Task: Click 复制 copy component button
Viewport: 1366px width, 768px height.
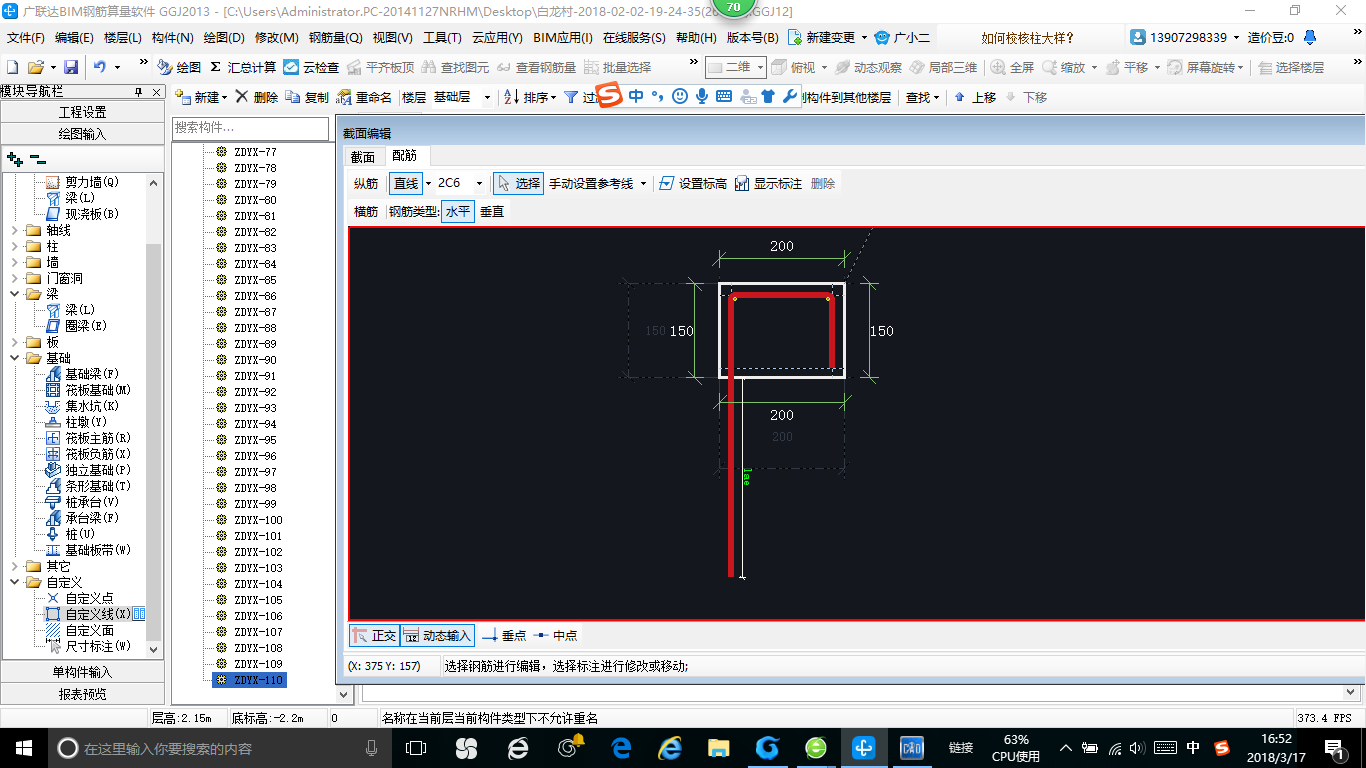Action: click(307, 97)
